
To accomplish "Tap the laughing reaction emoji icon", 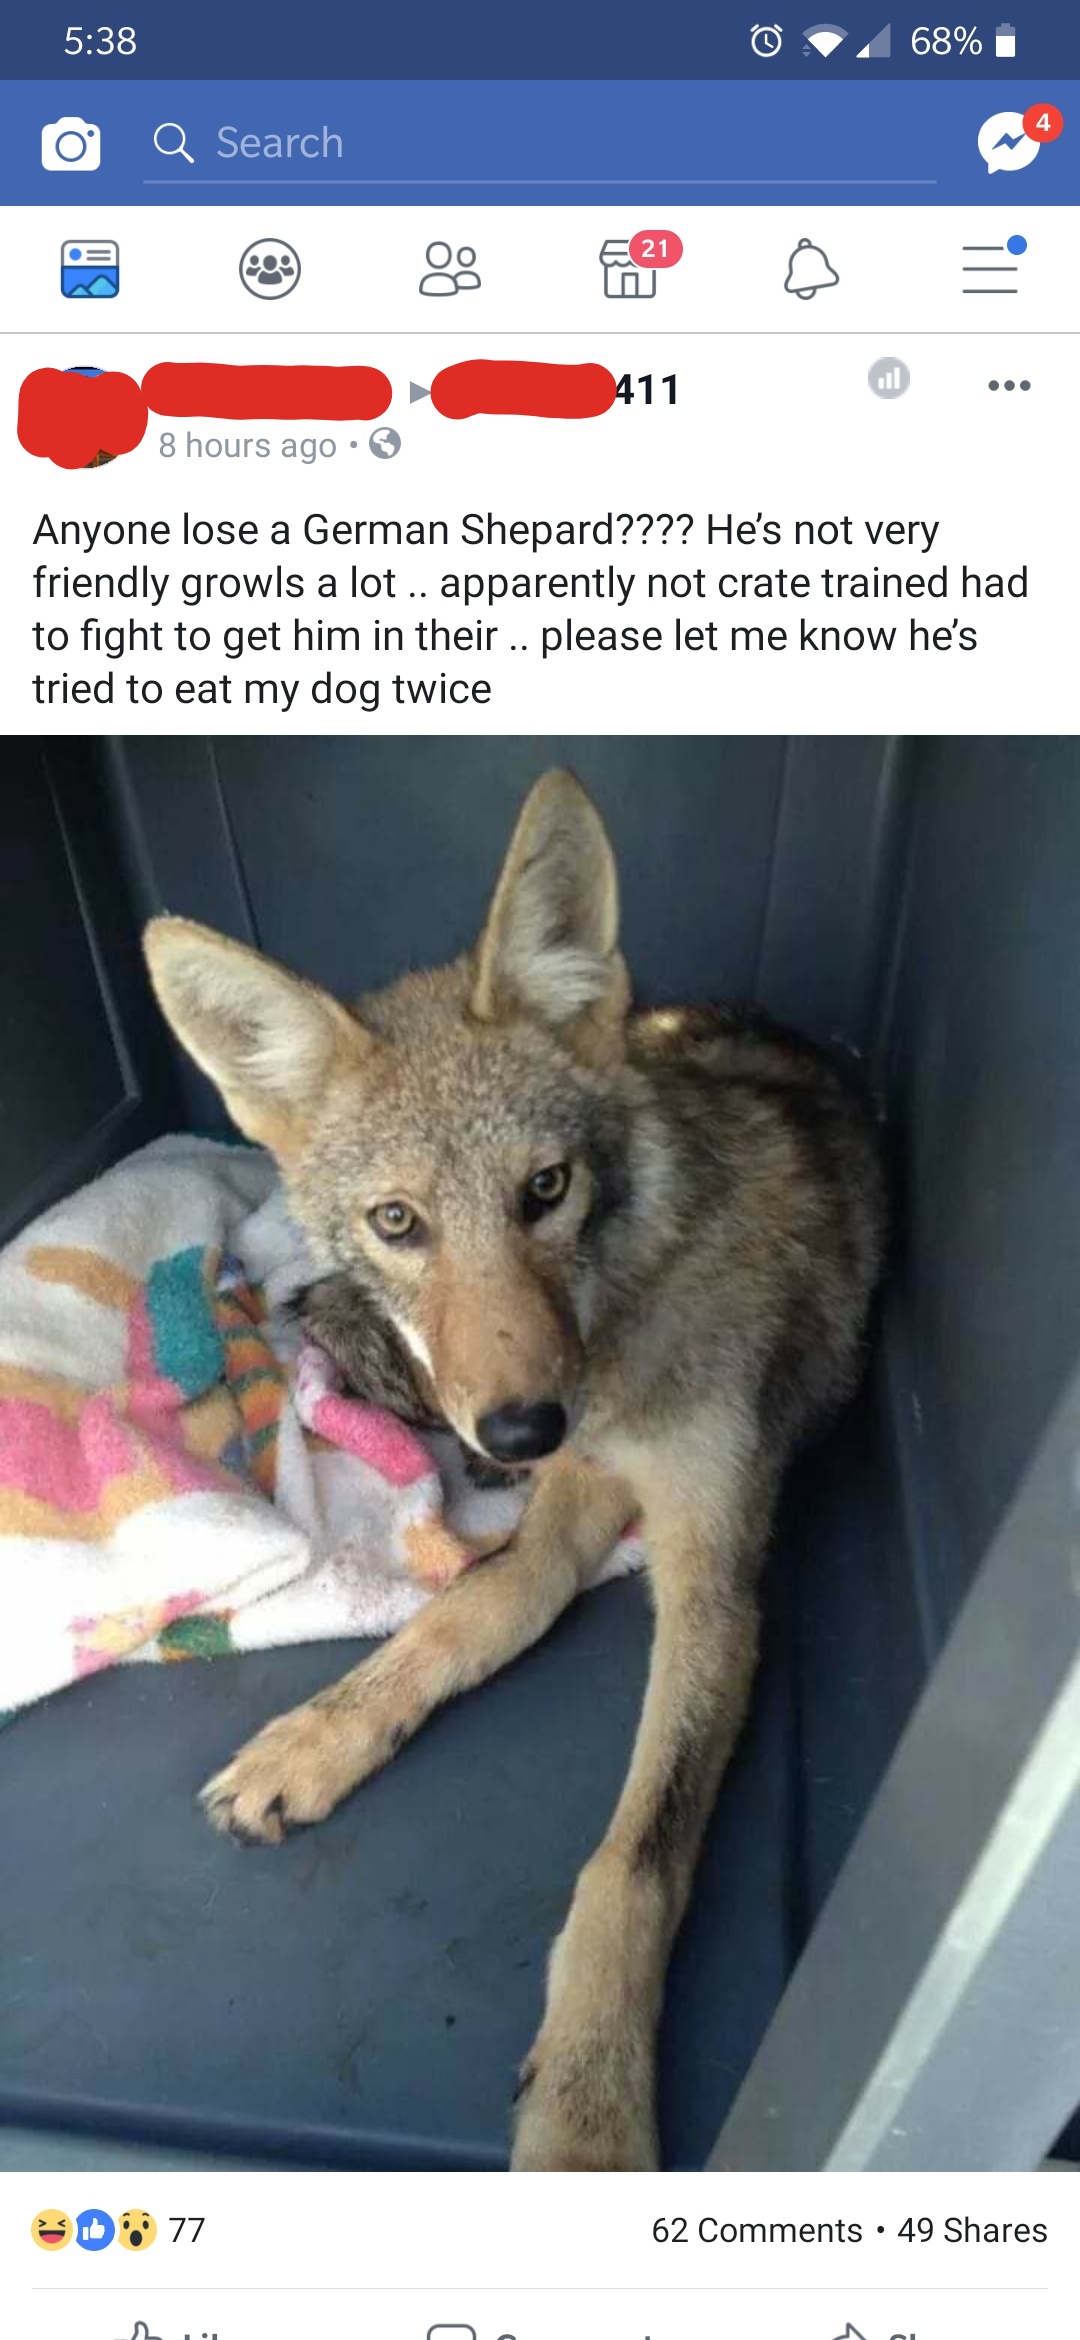I will [x=51, y=2230].
